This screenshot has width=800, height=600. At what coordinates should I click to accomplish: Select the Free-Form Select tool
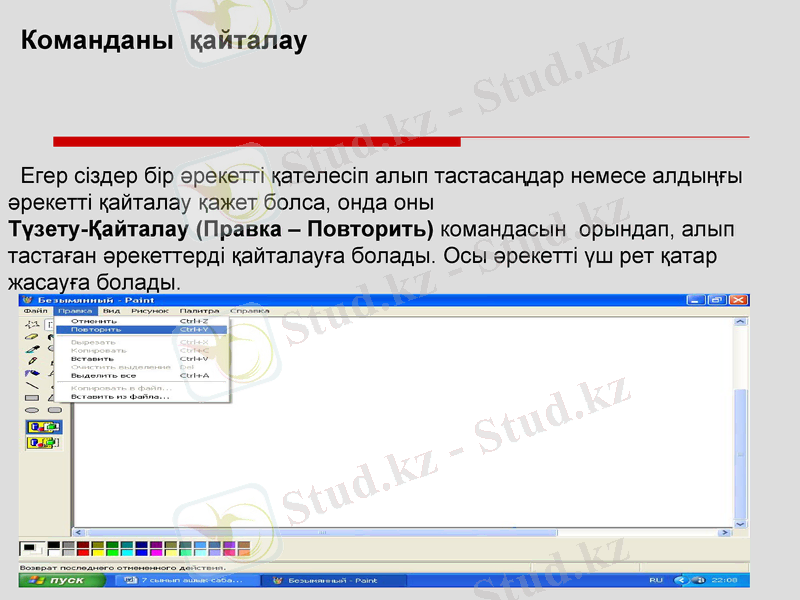pyautogui.click(x=32, y=324)
